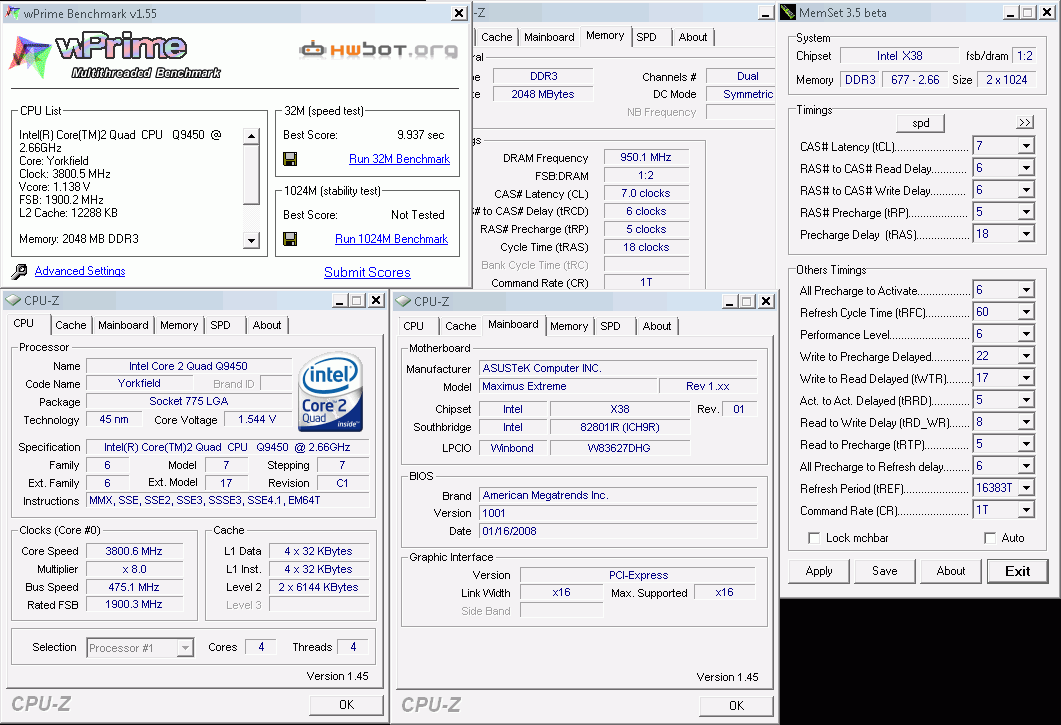The image size is (1061, 725).
Task: Click the floppy save icon beside Run 1024M Benchmark
Action: click(x=290, y=239)
